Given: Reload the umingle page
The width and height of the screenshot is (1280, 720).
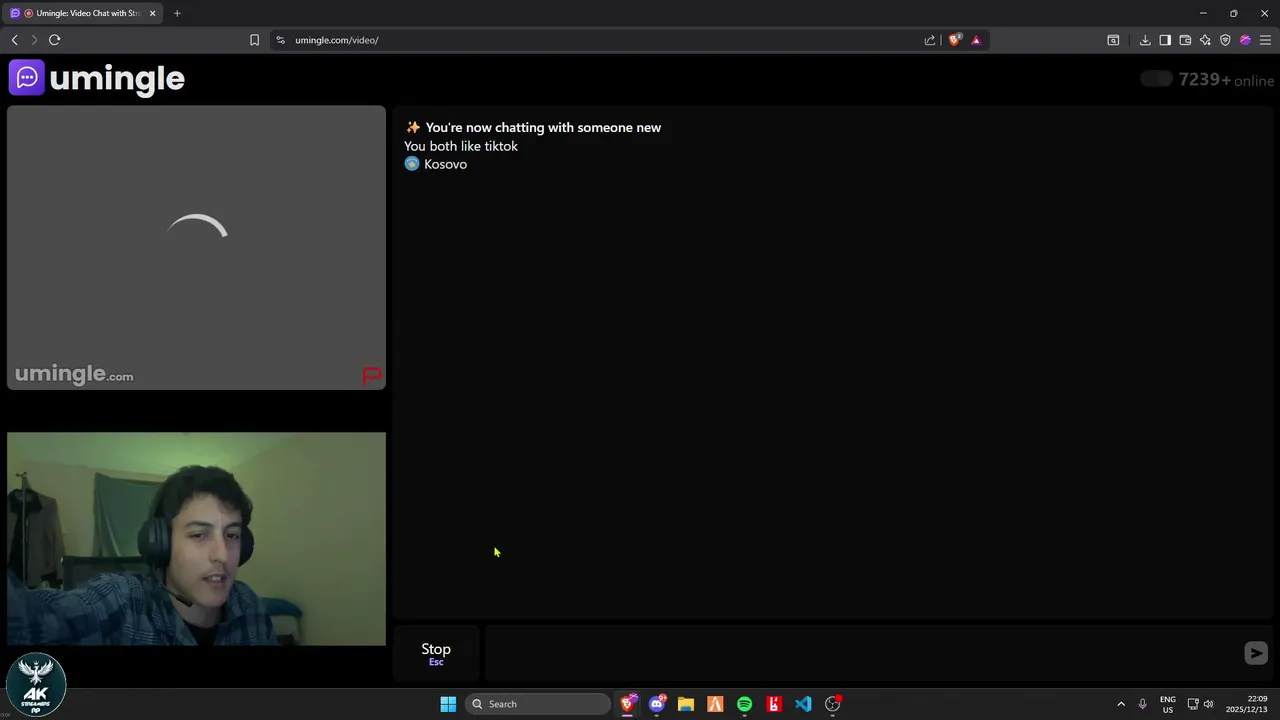Looking at the screenshot, I should (x=55, y=40).
